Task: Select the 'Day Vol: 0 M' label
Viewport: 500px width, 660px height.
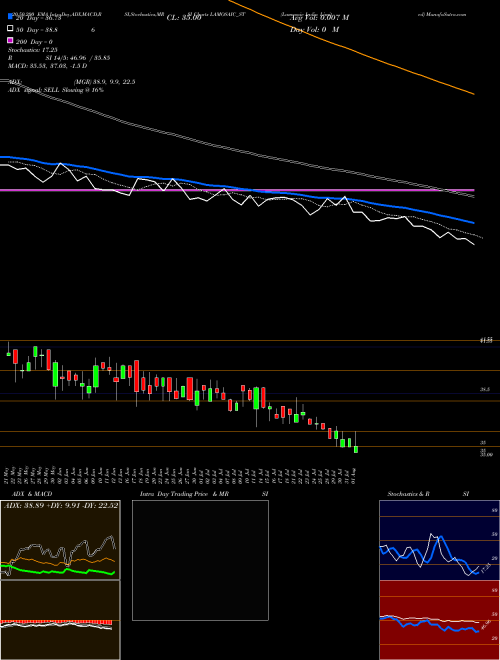Action: pos(314,29)
